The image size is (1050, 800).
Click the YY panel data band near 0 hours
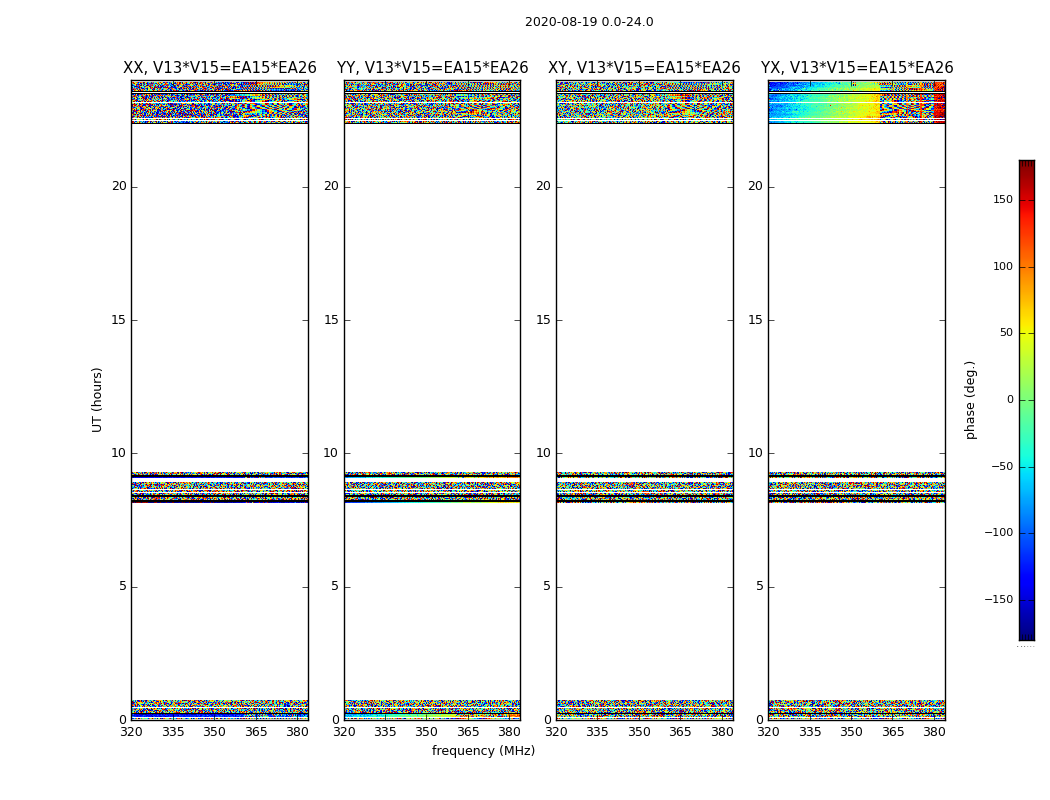(433, 710)
